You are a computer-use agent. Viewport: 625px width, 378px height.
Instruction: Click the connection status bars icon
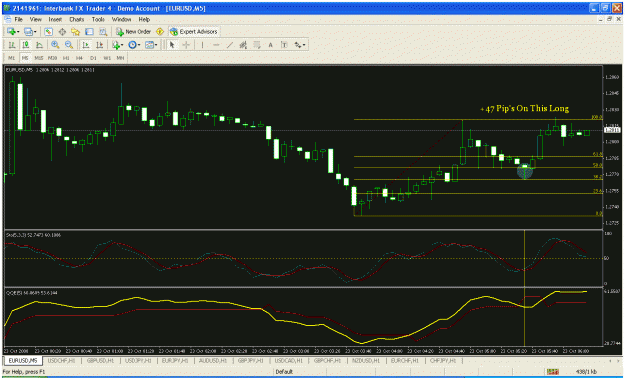552,372
